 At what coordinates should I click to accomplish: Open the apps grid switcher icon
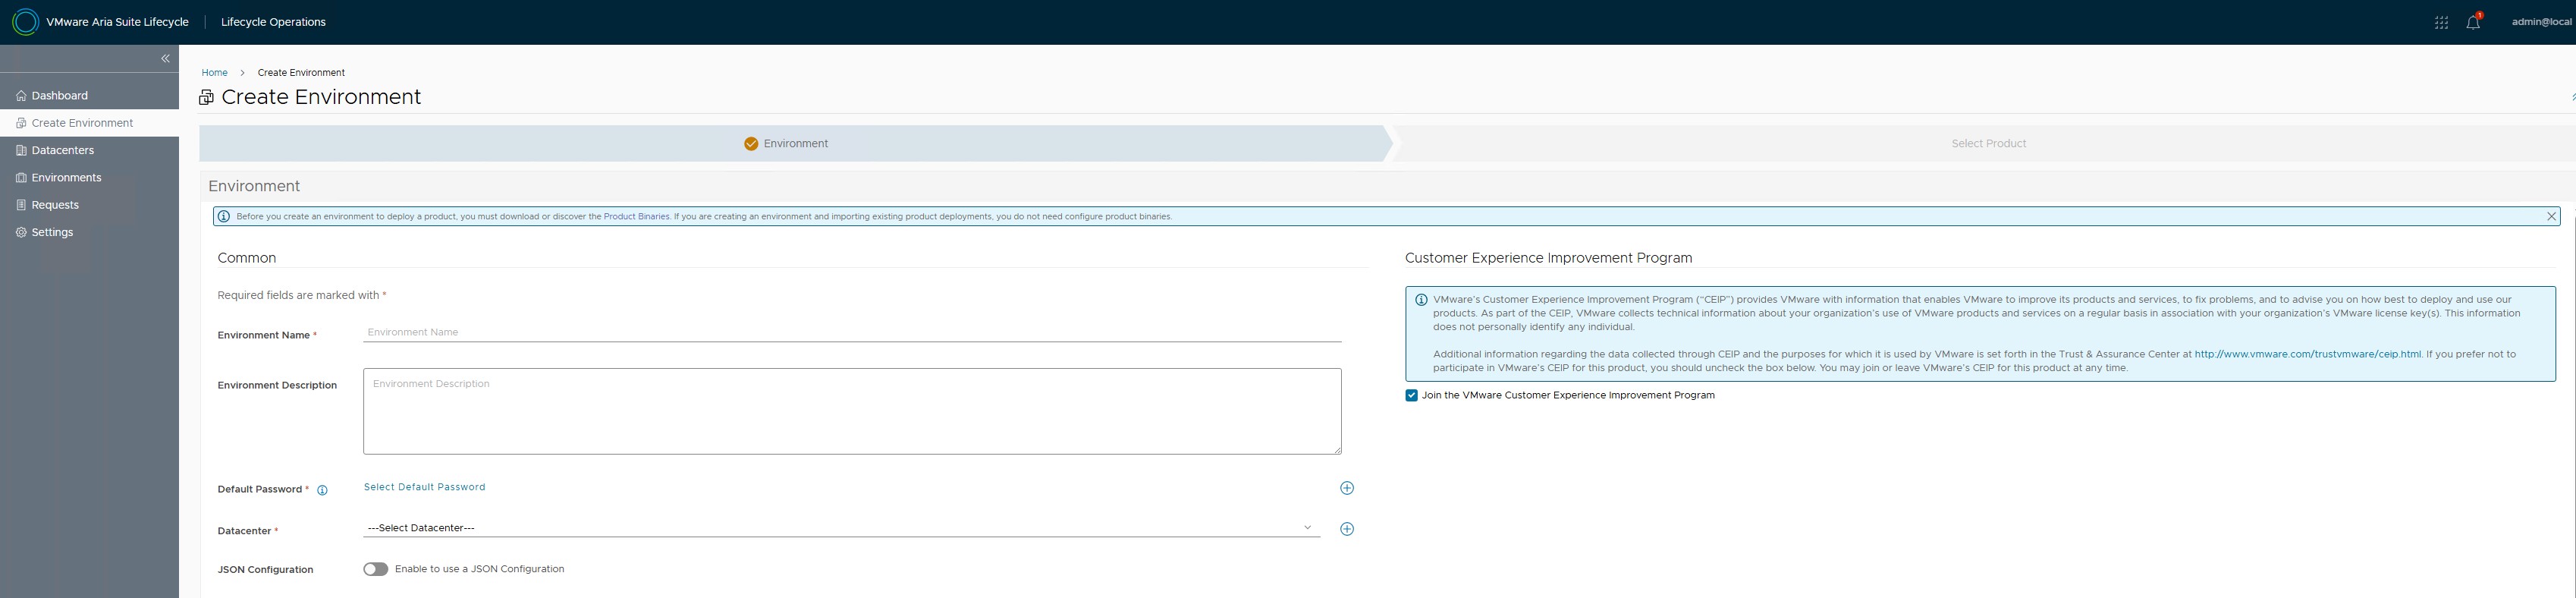click(x=2441, y=22)
